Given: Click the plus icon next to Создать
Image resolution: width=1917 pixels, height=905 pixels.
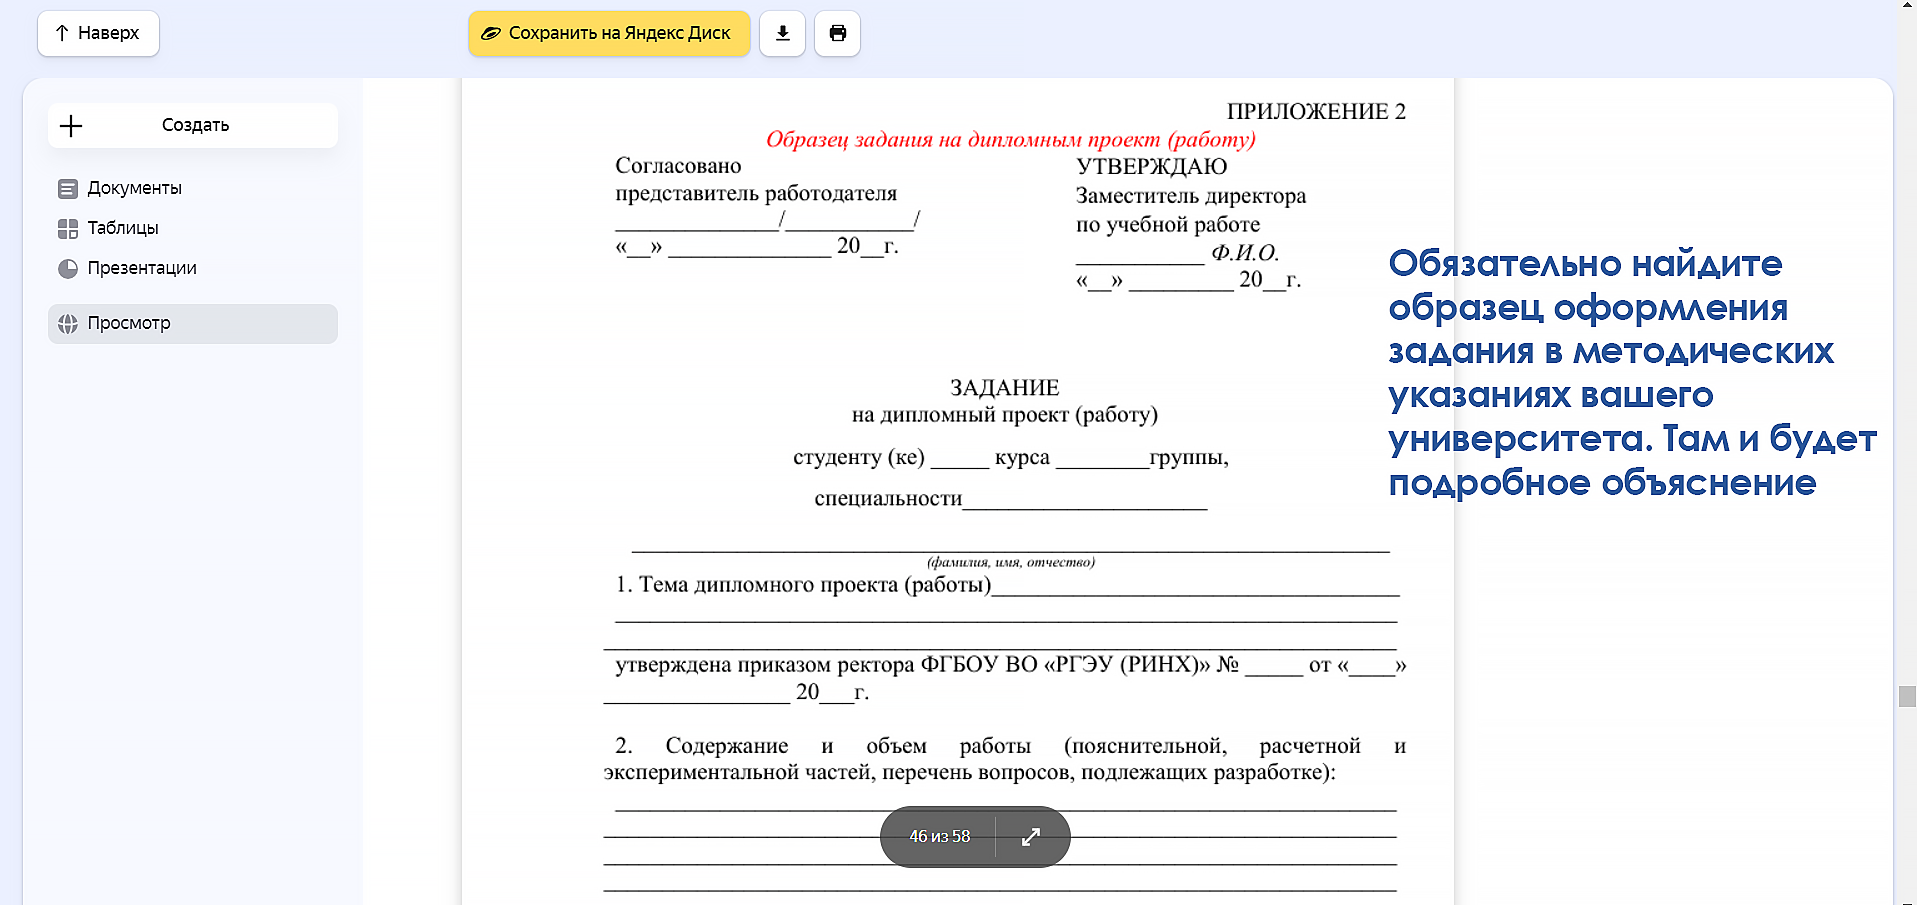Looking at the screenshot, I should 71,125.
